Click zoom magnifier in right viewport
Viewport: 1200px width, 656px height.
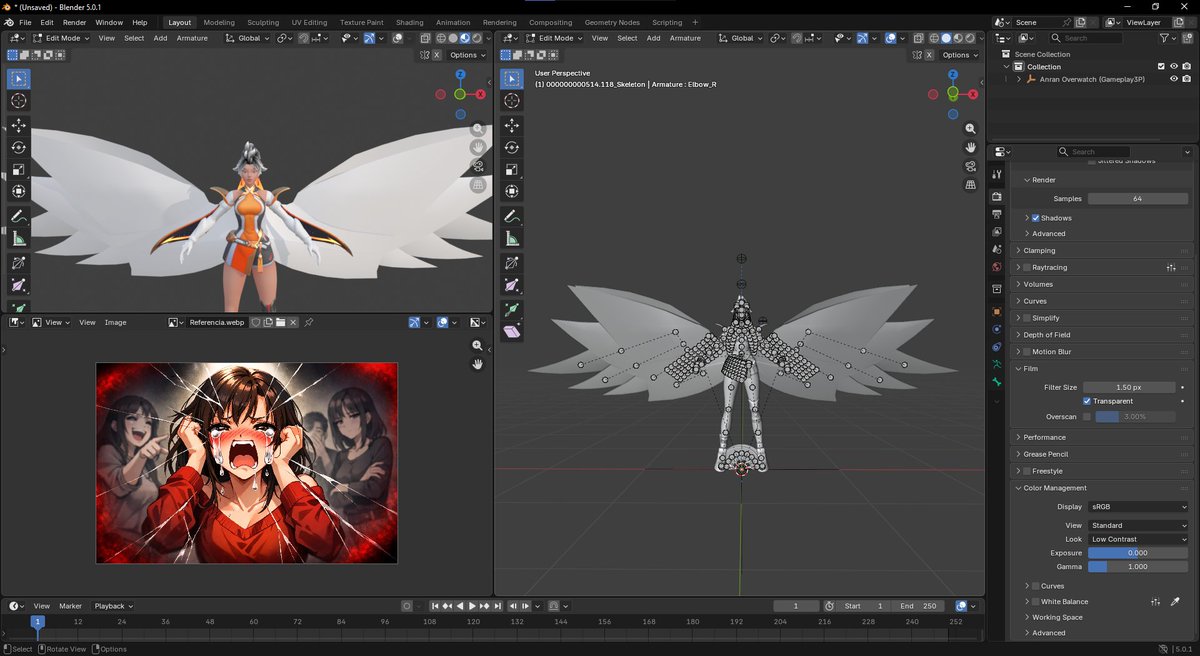pos(970,129)
